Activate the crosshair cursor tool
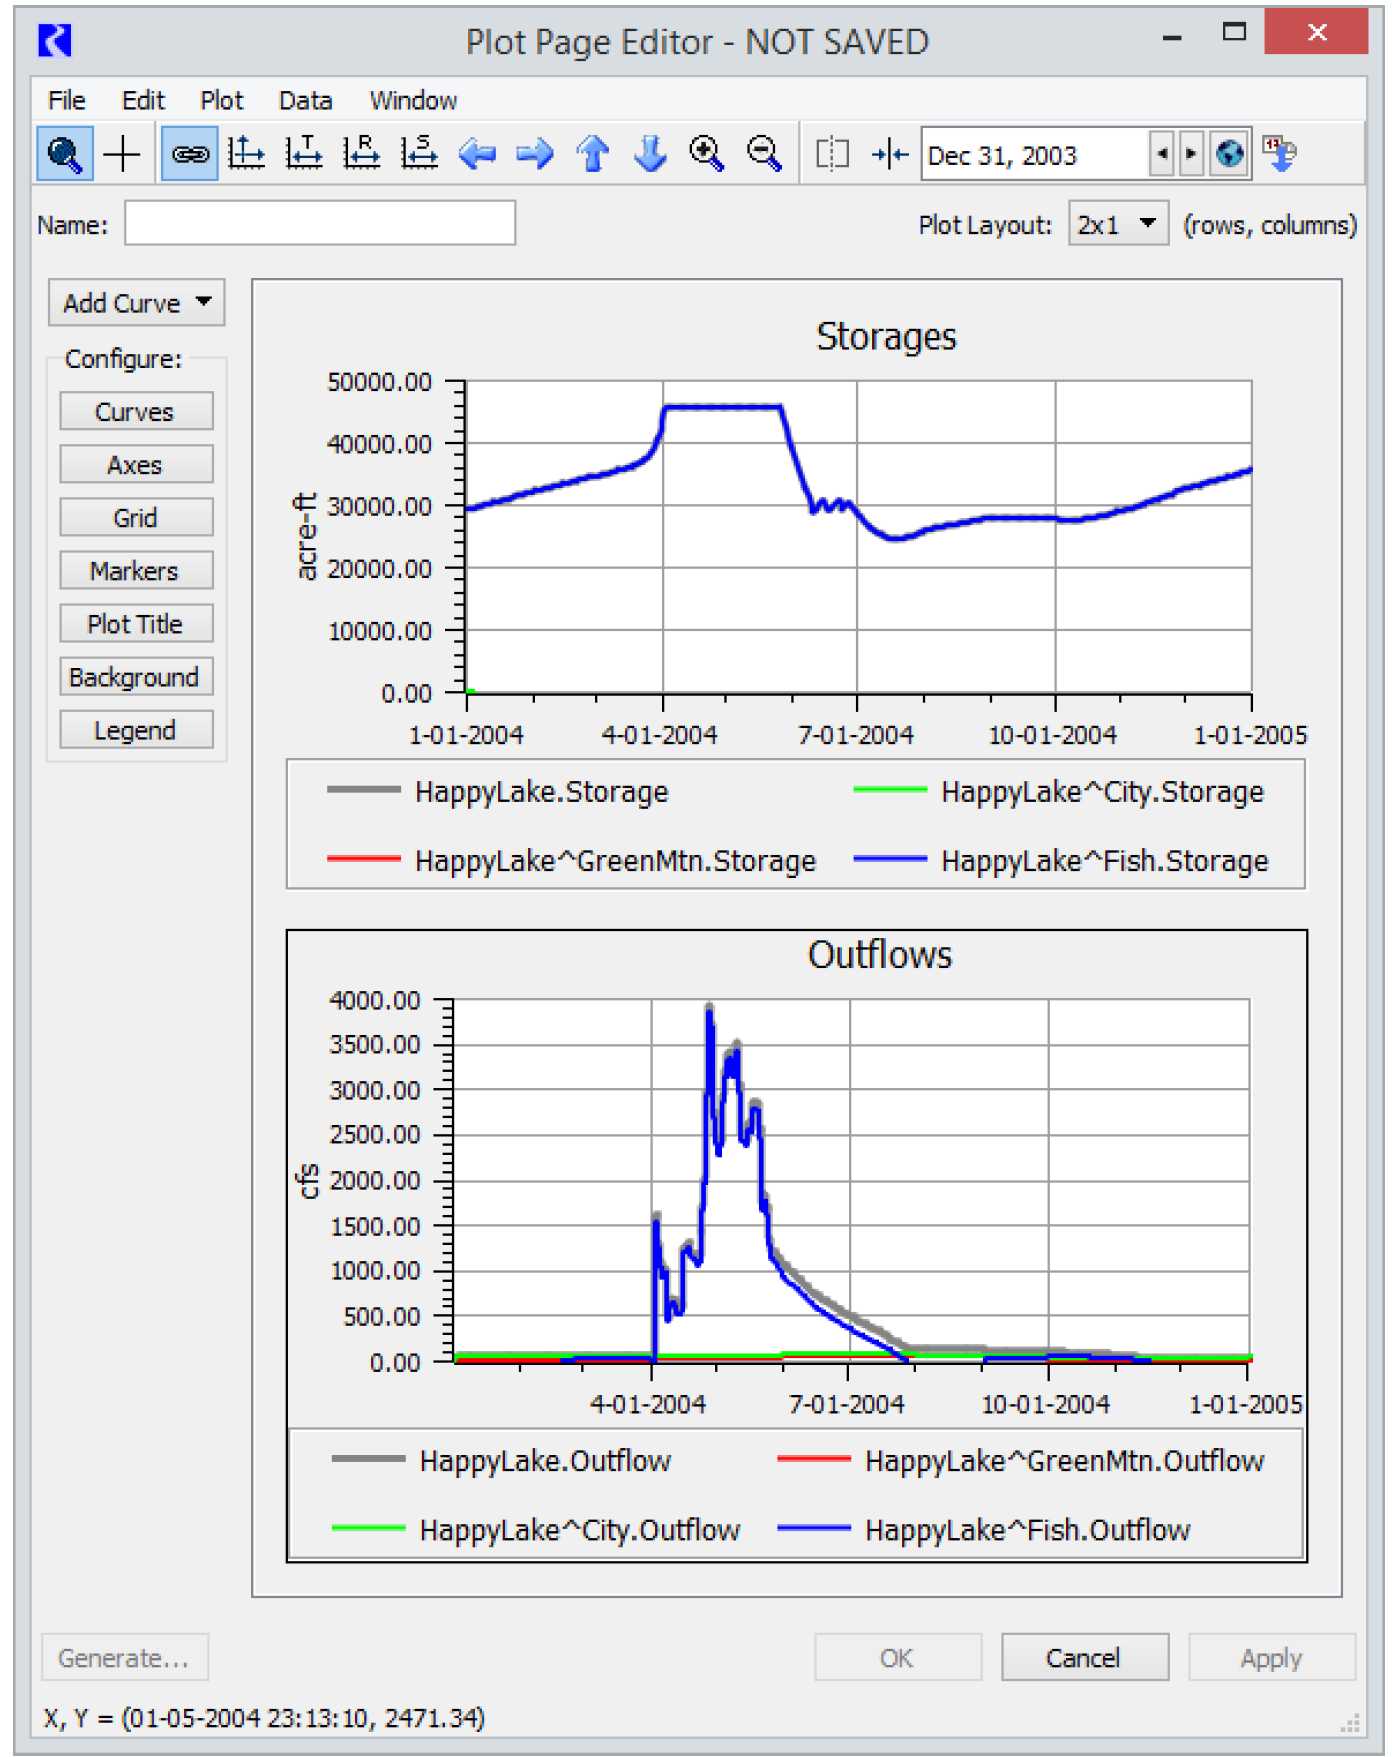This screenshot has height=1757, width=1392. pos(122,155)
